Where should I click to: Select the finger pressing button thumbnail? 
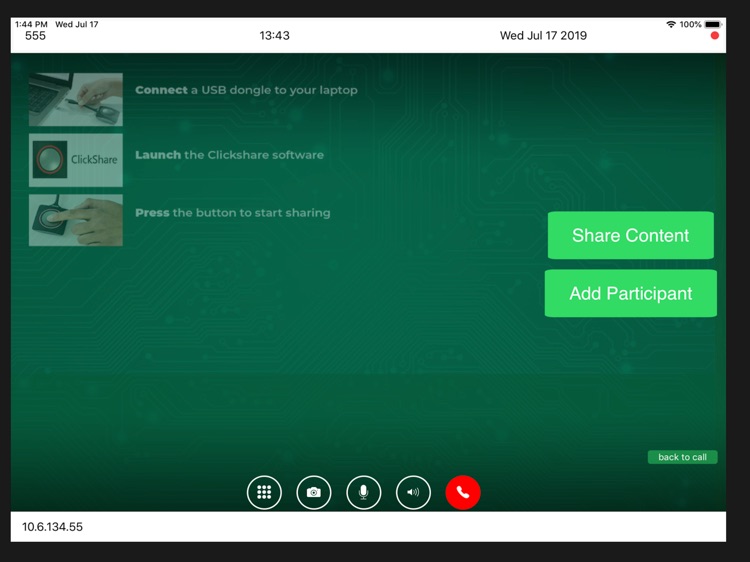click(x=76, y=220)
